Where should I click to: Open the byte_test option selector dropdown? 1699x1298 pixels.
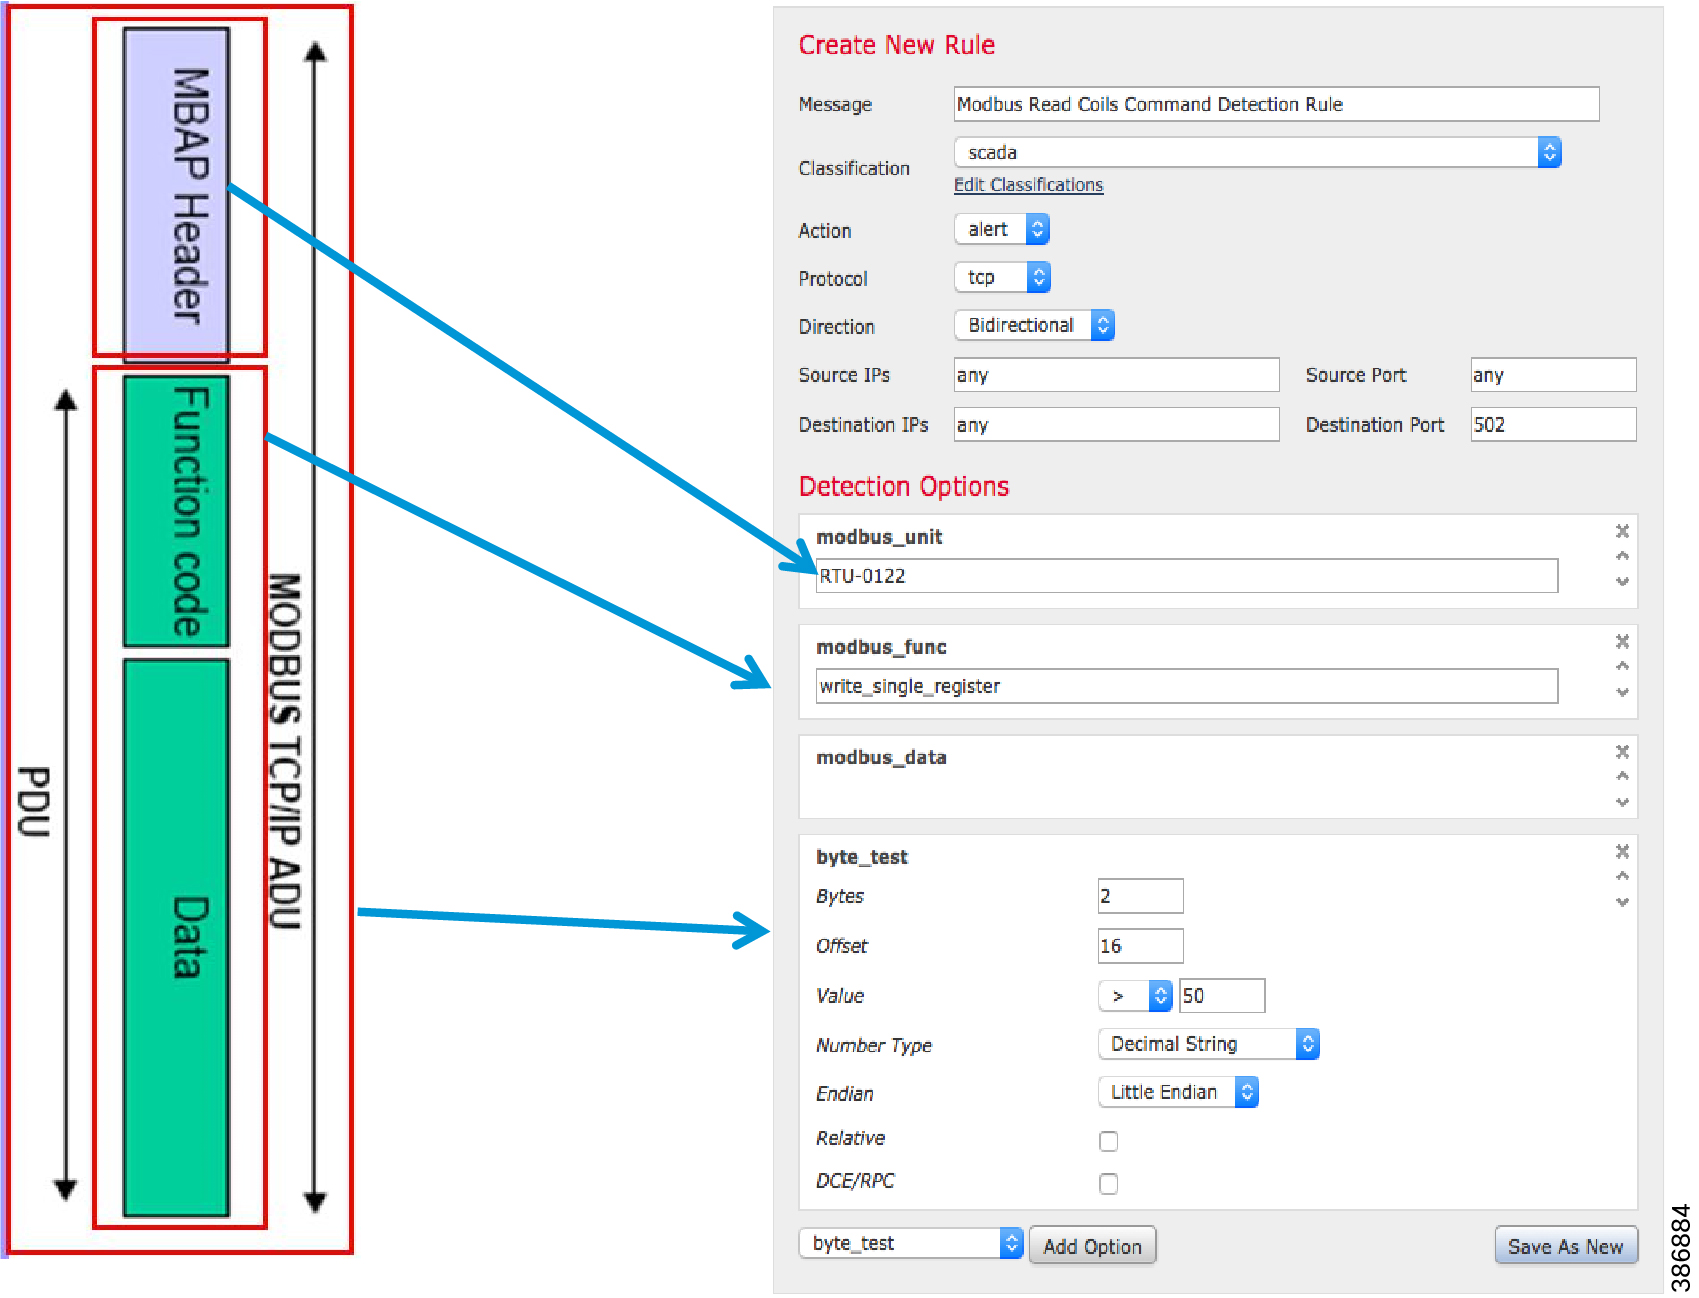(x=910, y=1243)
